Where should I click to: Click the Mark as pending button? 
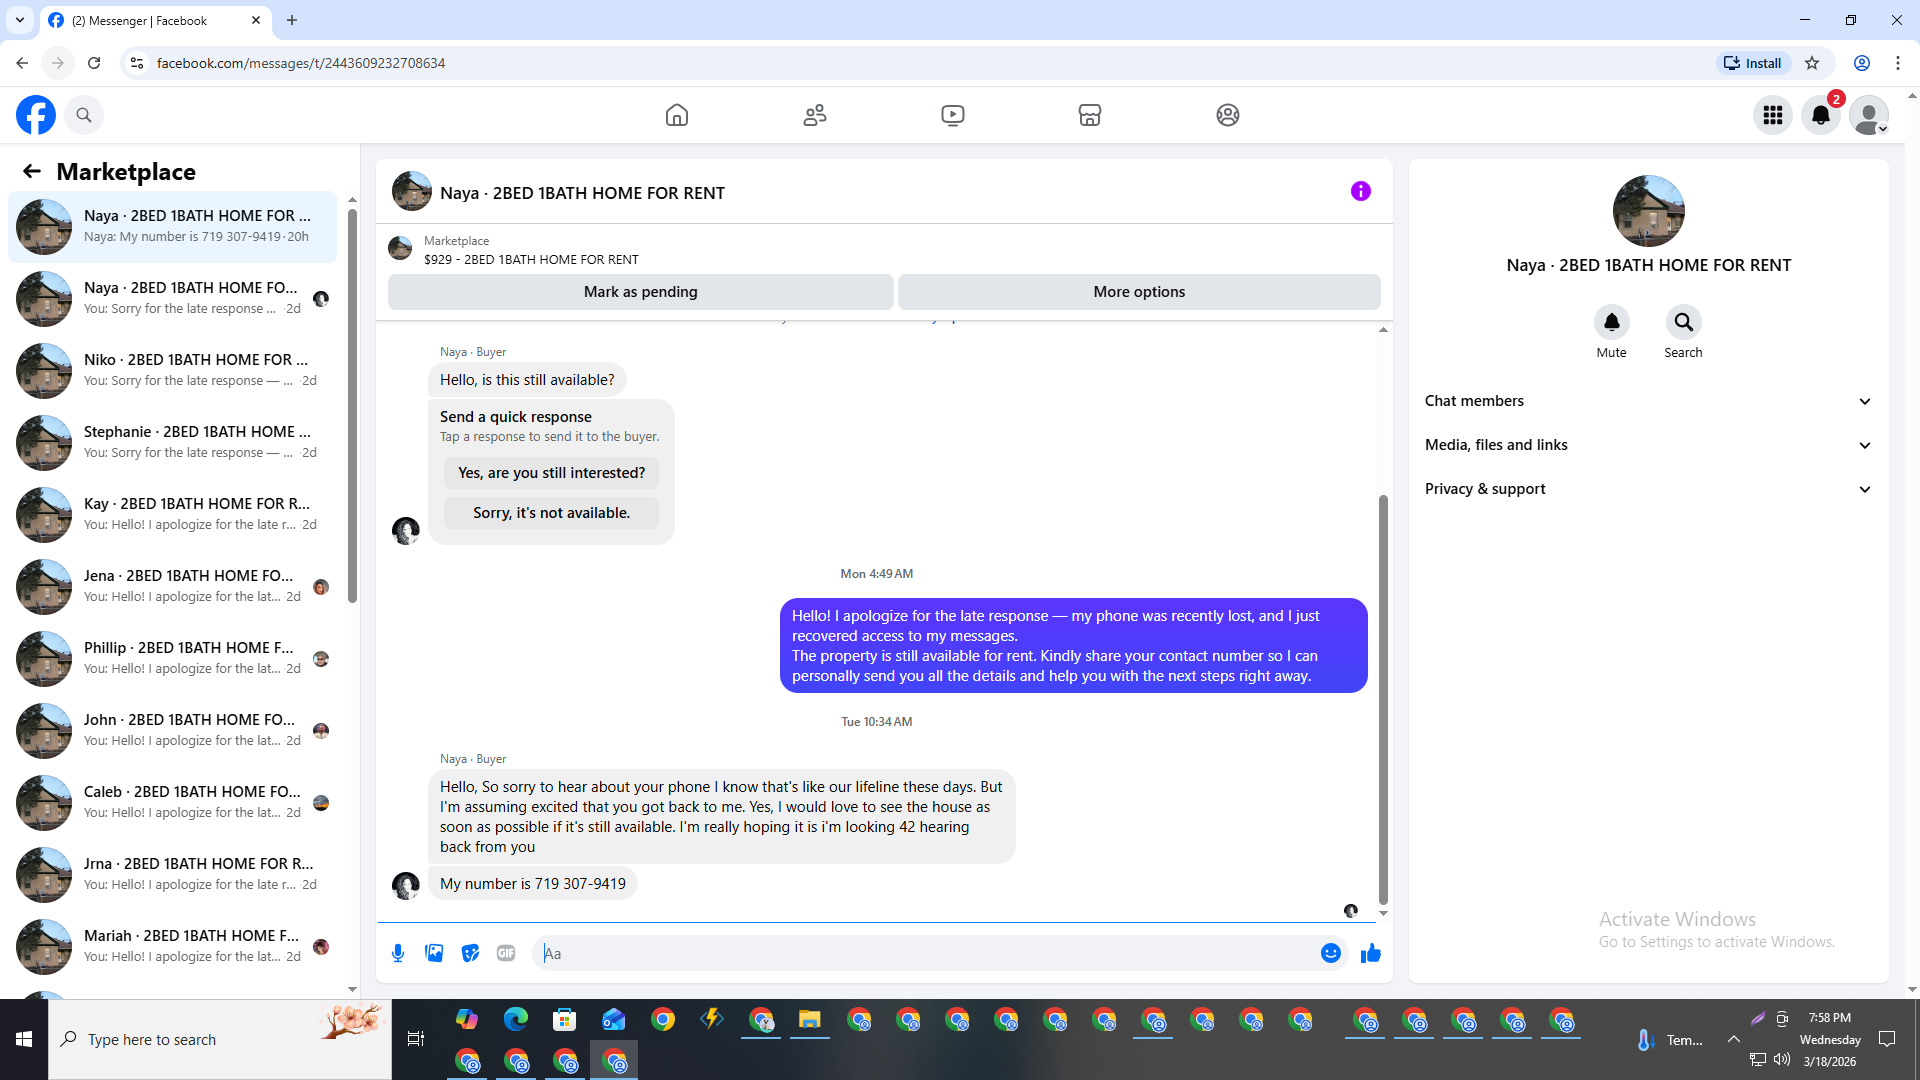pos(640,292)
